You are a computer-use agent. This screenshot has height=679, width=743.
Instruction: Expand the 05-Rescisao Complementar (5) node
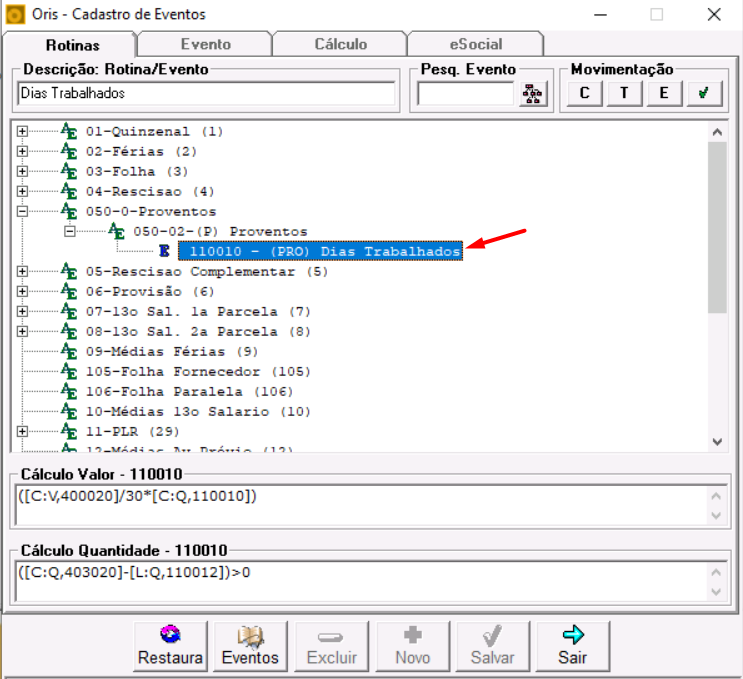click(x=22, y=271)
